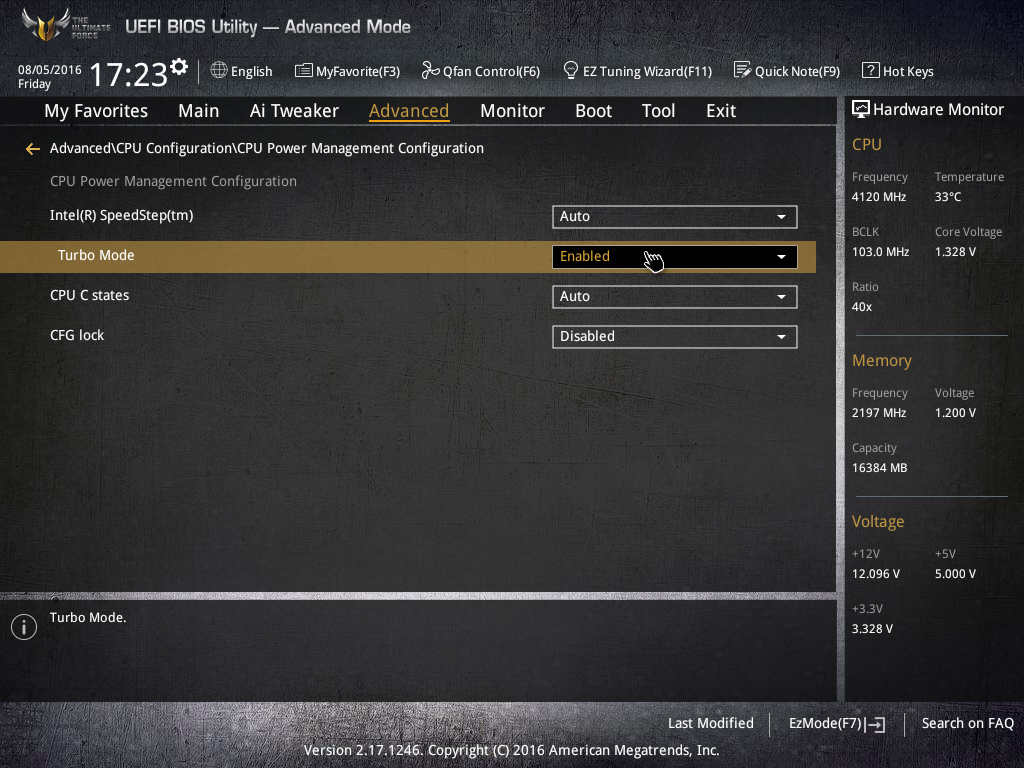Click the EzMode exit arrow icon

(x=875, y=724)
